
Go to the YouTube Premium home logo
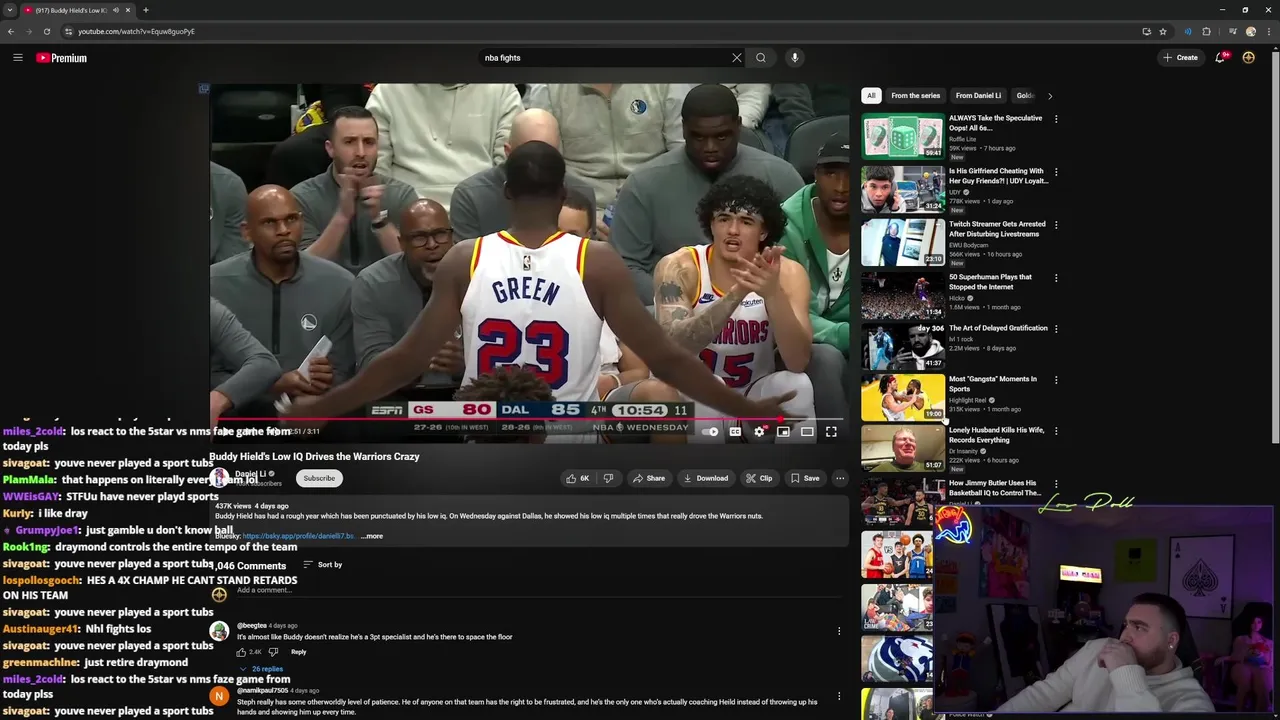click(x=61, y=58)
